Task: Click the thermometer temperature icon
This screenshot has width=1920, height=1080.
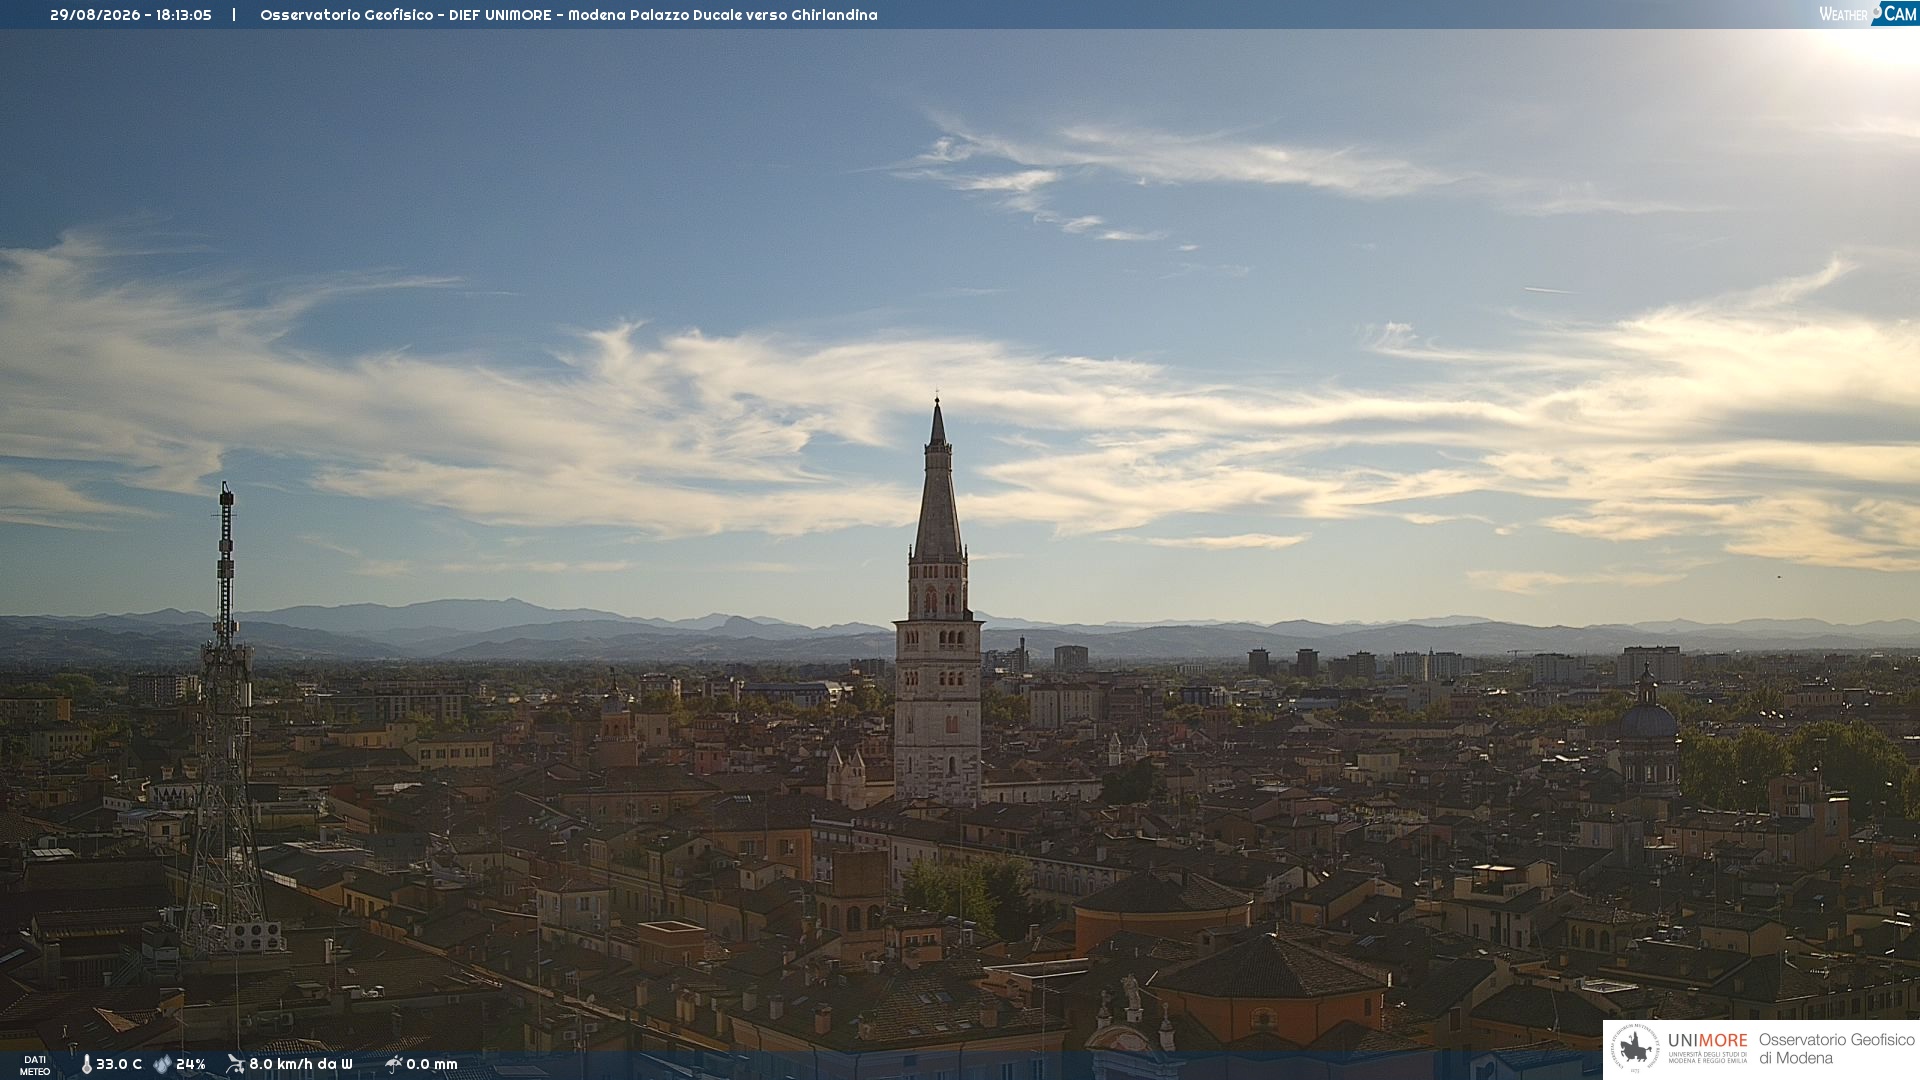Action: pos(86,1064)
